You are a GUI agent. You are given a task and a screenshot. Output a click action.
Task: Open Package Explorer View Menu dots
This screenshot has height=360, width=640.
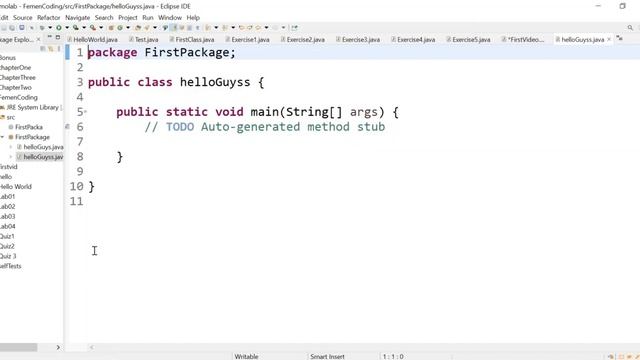(x=59, y=49)
